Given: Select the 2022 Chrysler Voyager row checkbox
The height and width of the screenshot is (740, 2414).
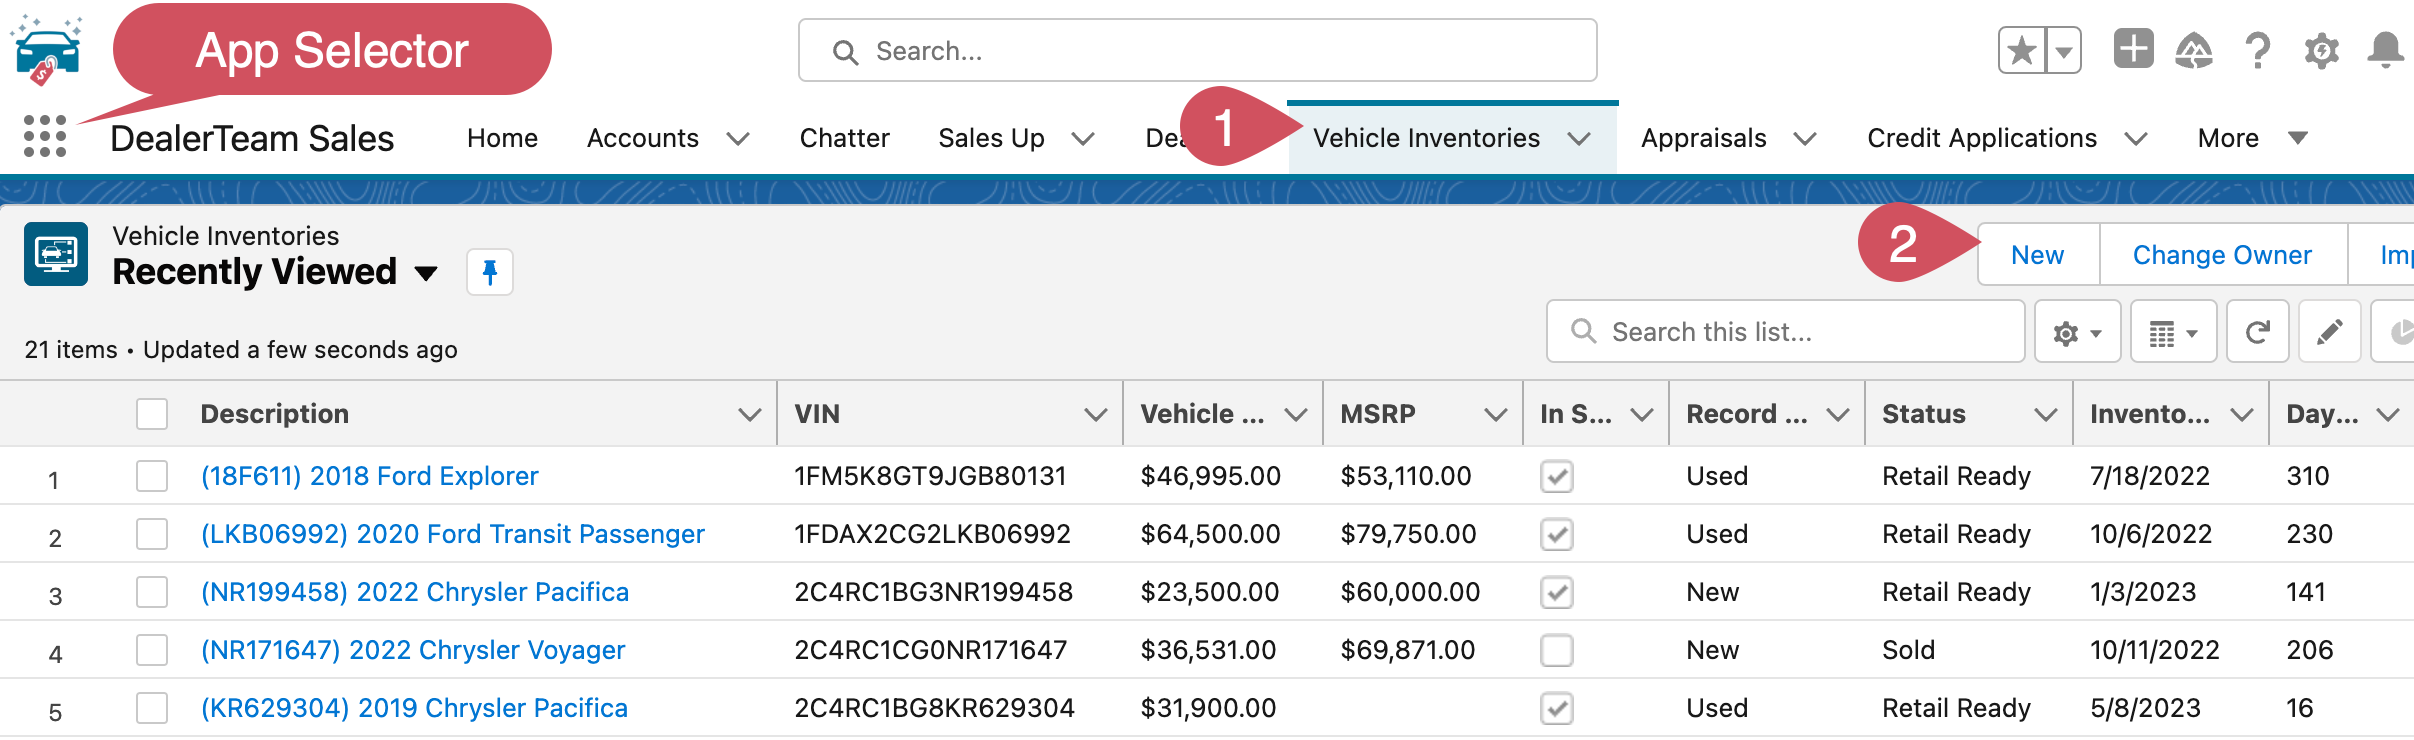Looking at the screenshot, I should [x=152, y=650].
